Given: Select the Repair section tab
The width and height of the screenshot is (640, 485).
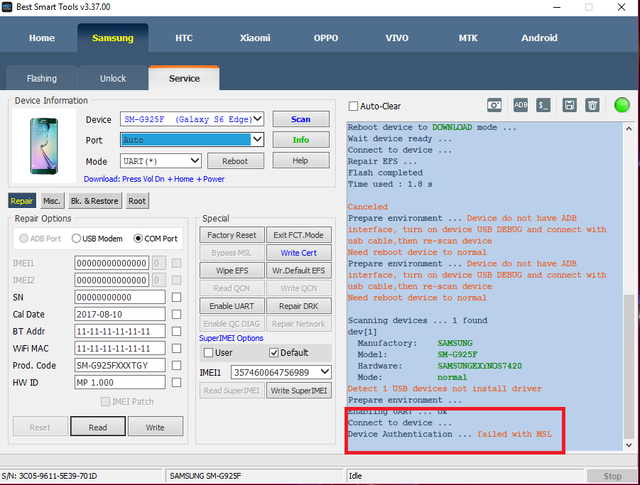Looking at the screenshot, I should (22, 201).
